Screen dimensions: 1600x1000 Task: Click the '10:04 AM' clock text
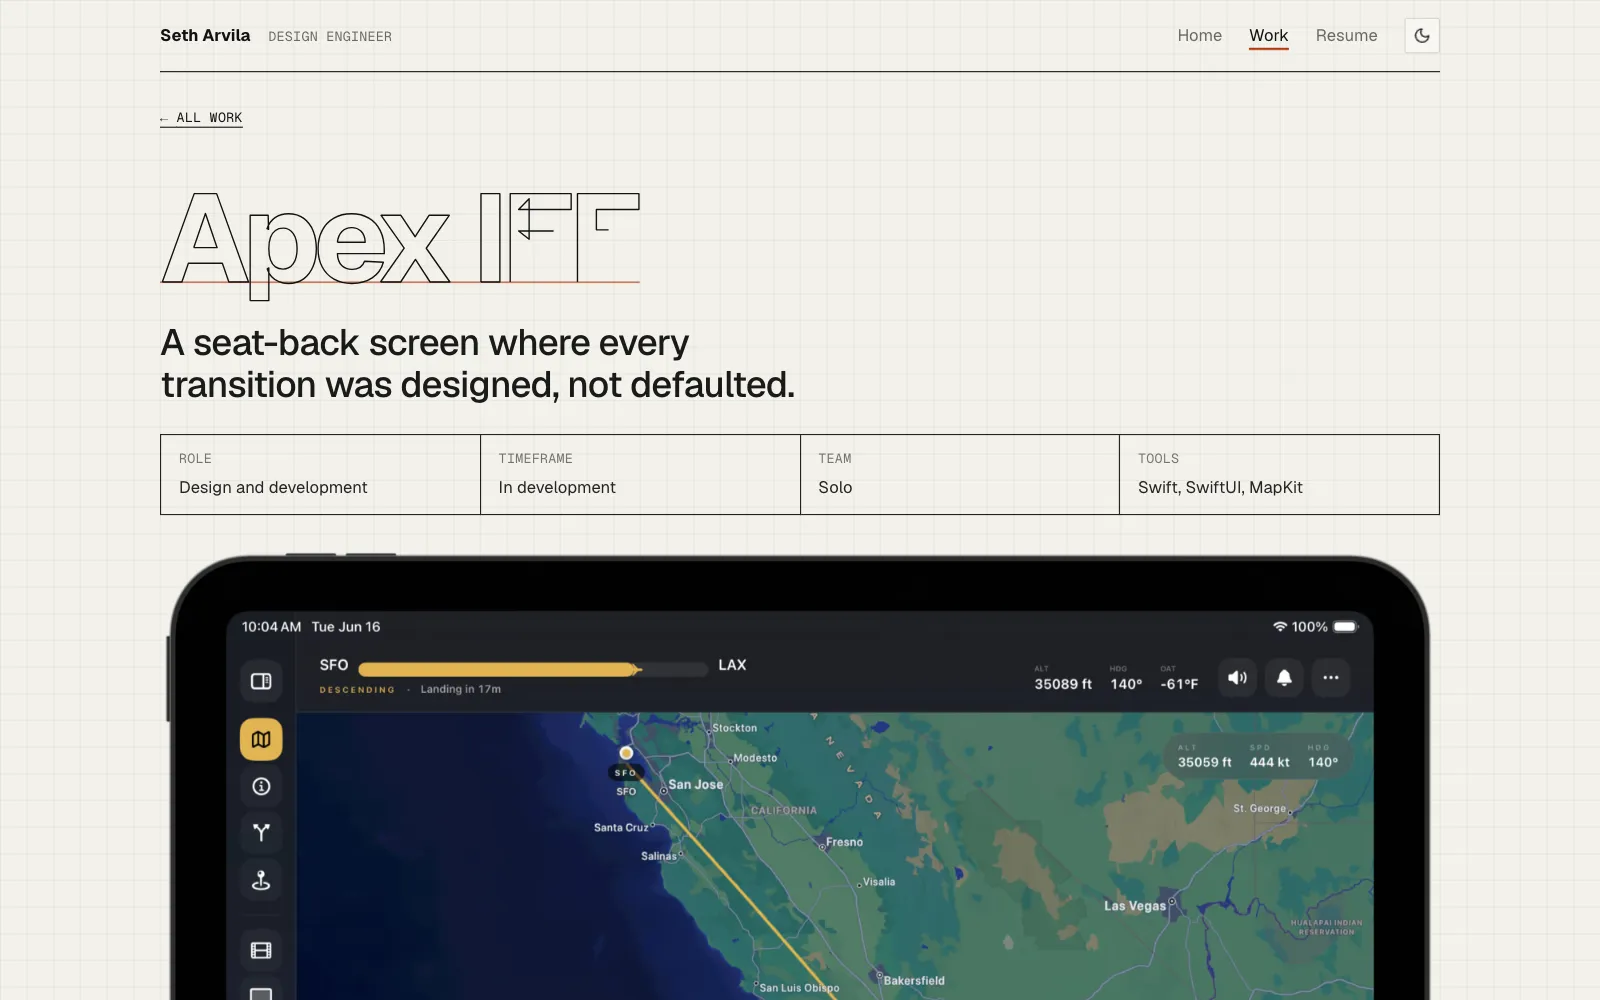coord(271,627)
